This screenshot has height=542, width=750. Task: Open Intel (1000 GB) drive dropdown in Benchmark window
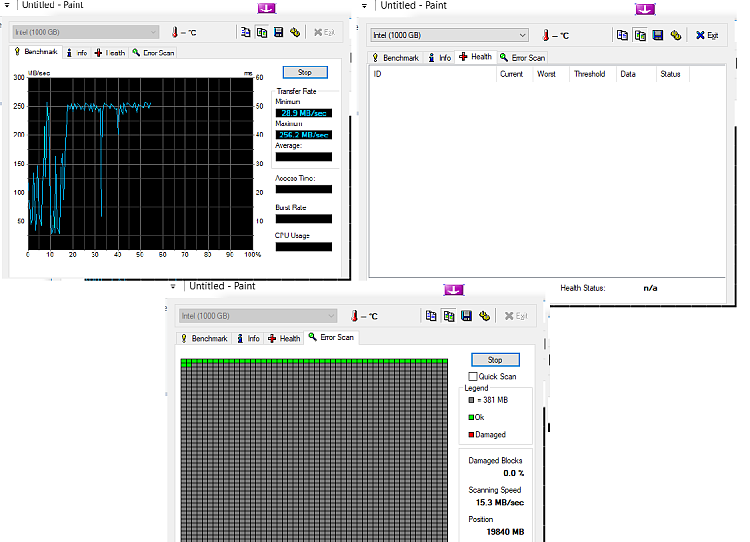pyautogui.click(x=86, y=32)
